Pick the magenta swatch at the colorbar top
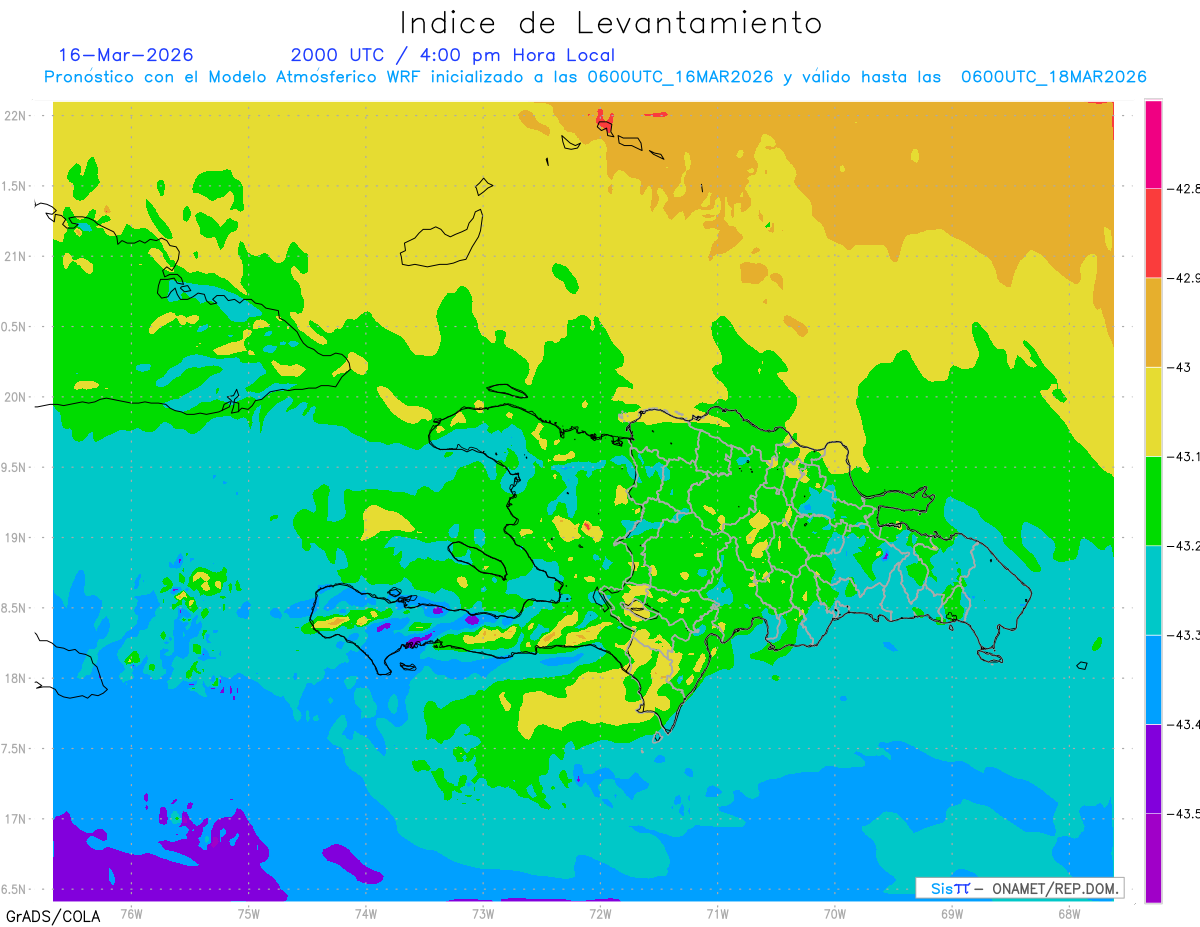 (x=1153, y=144)
